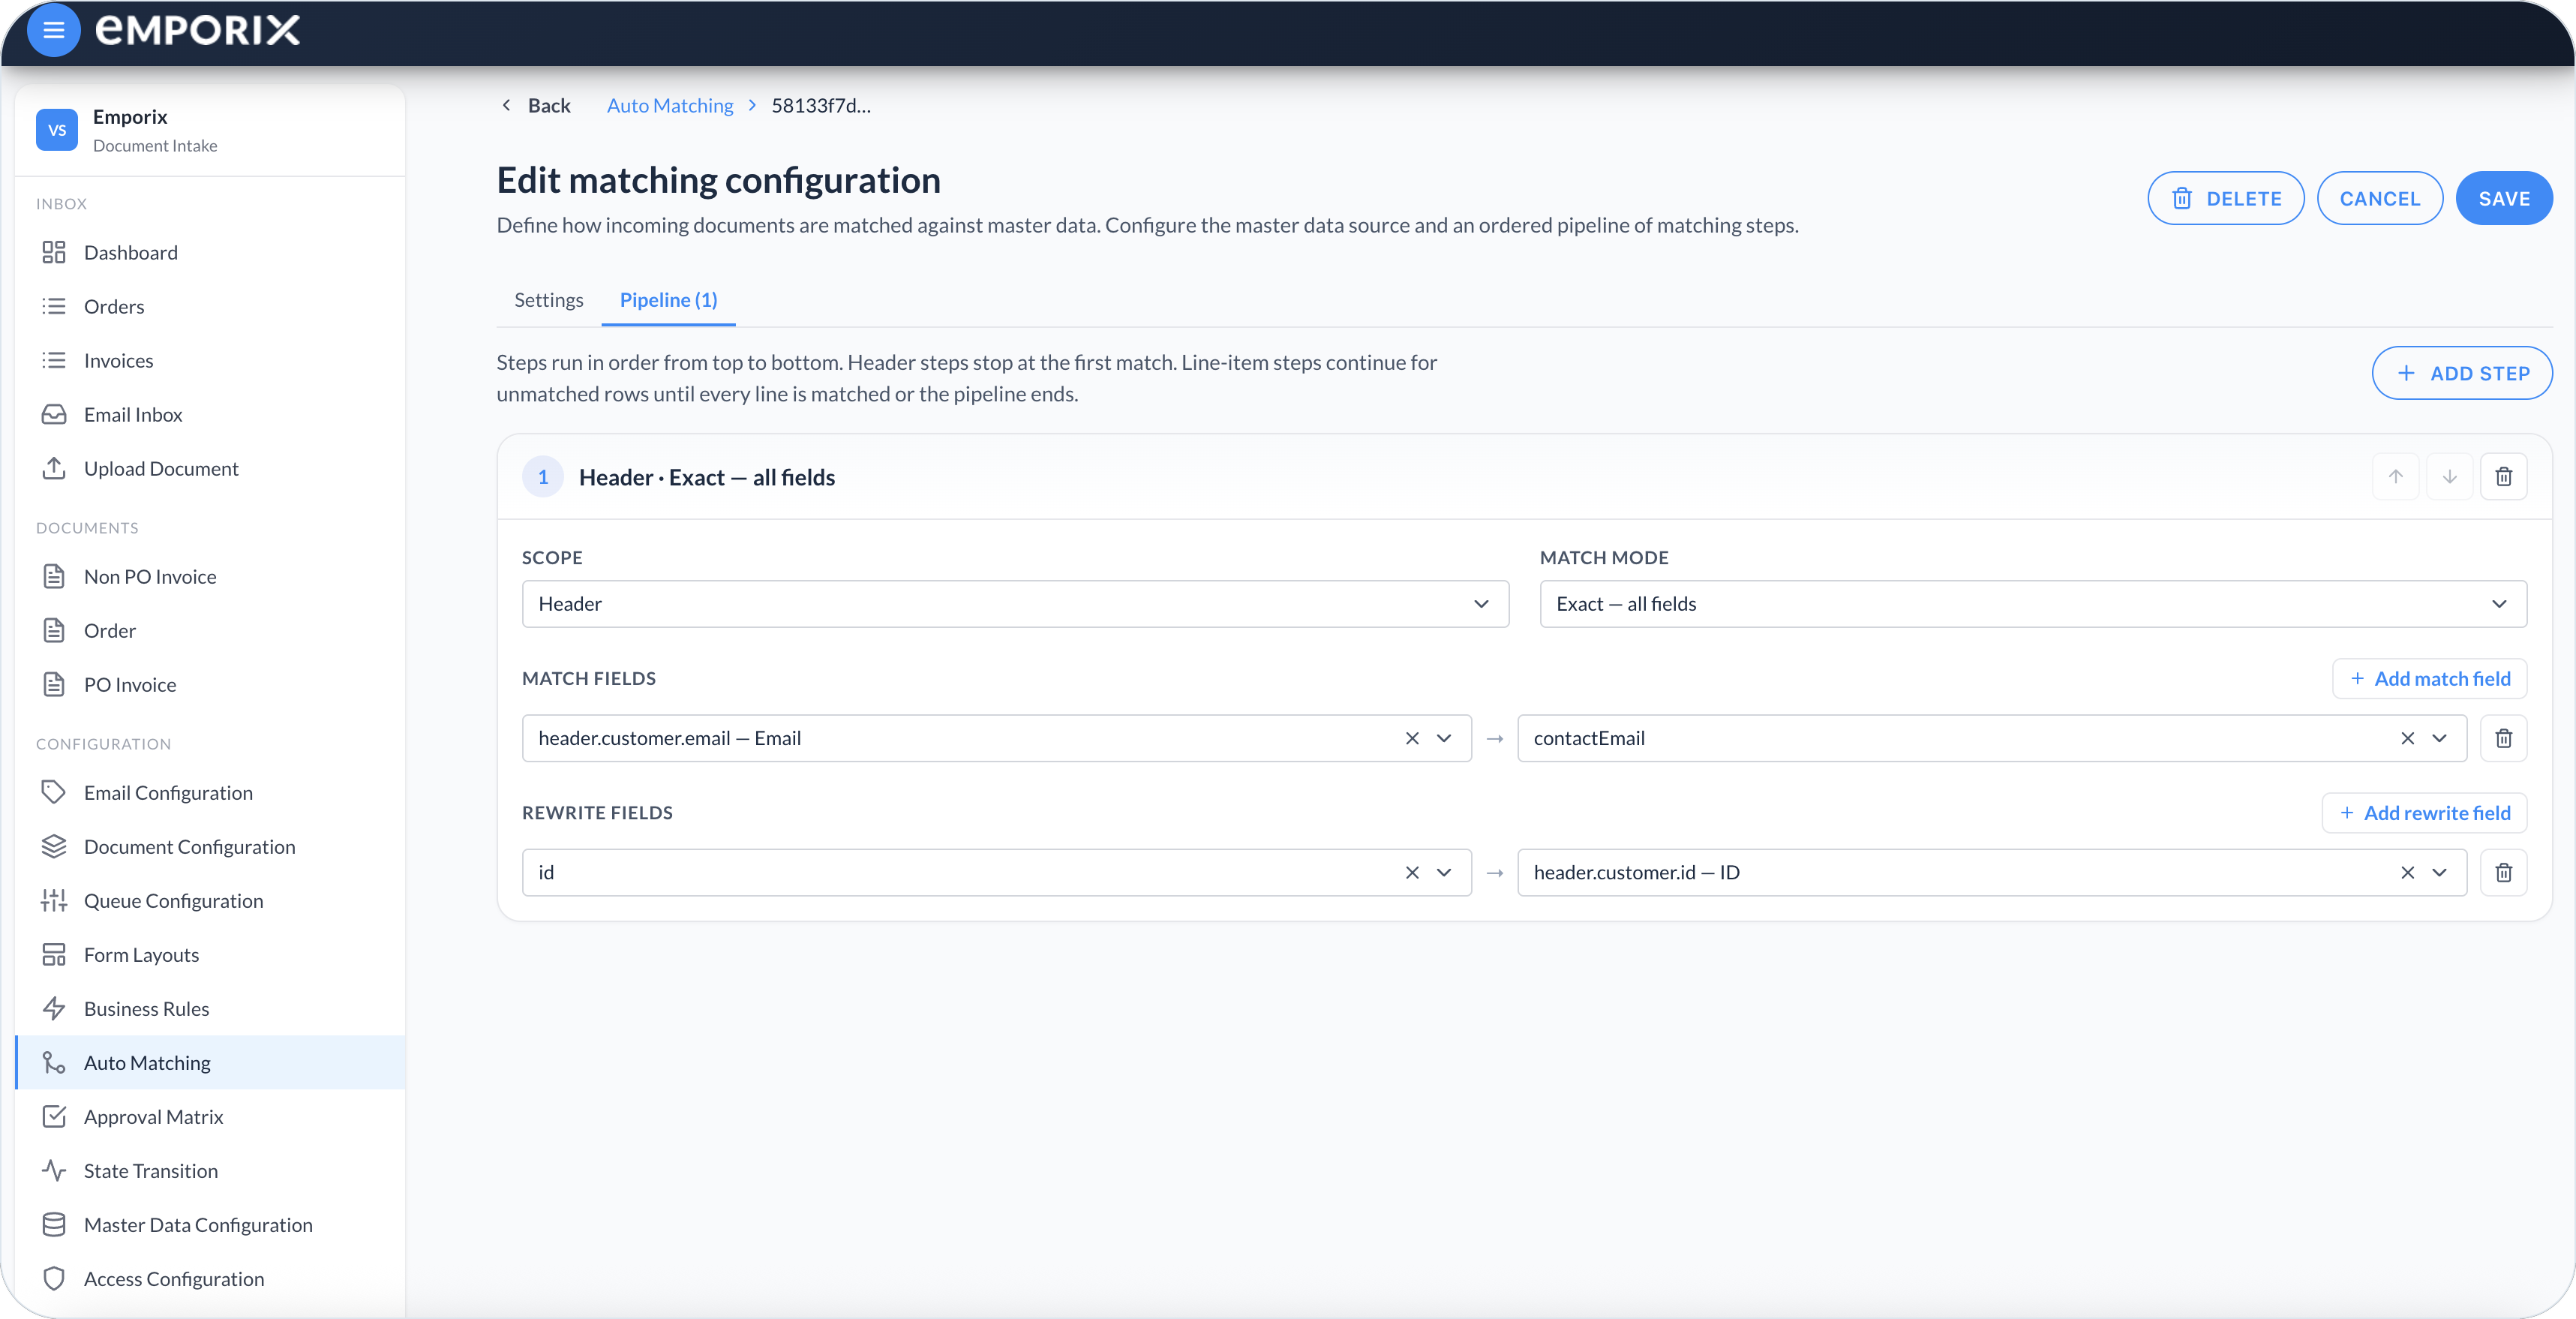Image resolution: width=2576 pixels, height=1319 pixels.
Task: Select the Pipeline (1) tab
Action: coord(668,300)
